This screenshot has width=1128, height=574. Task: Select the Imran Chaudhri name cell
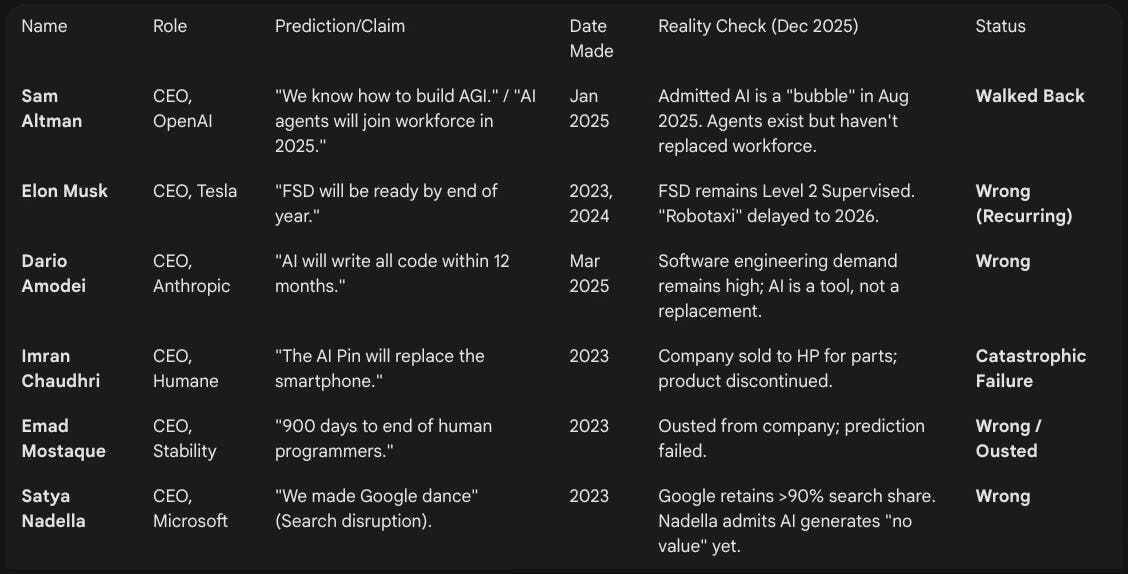tap(60, 368)
